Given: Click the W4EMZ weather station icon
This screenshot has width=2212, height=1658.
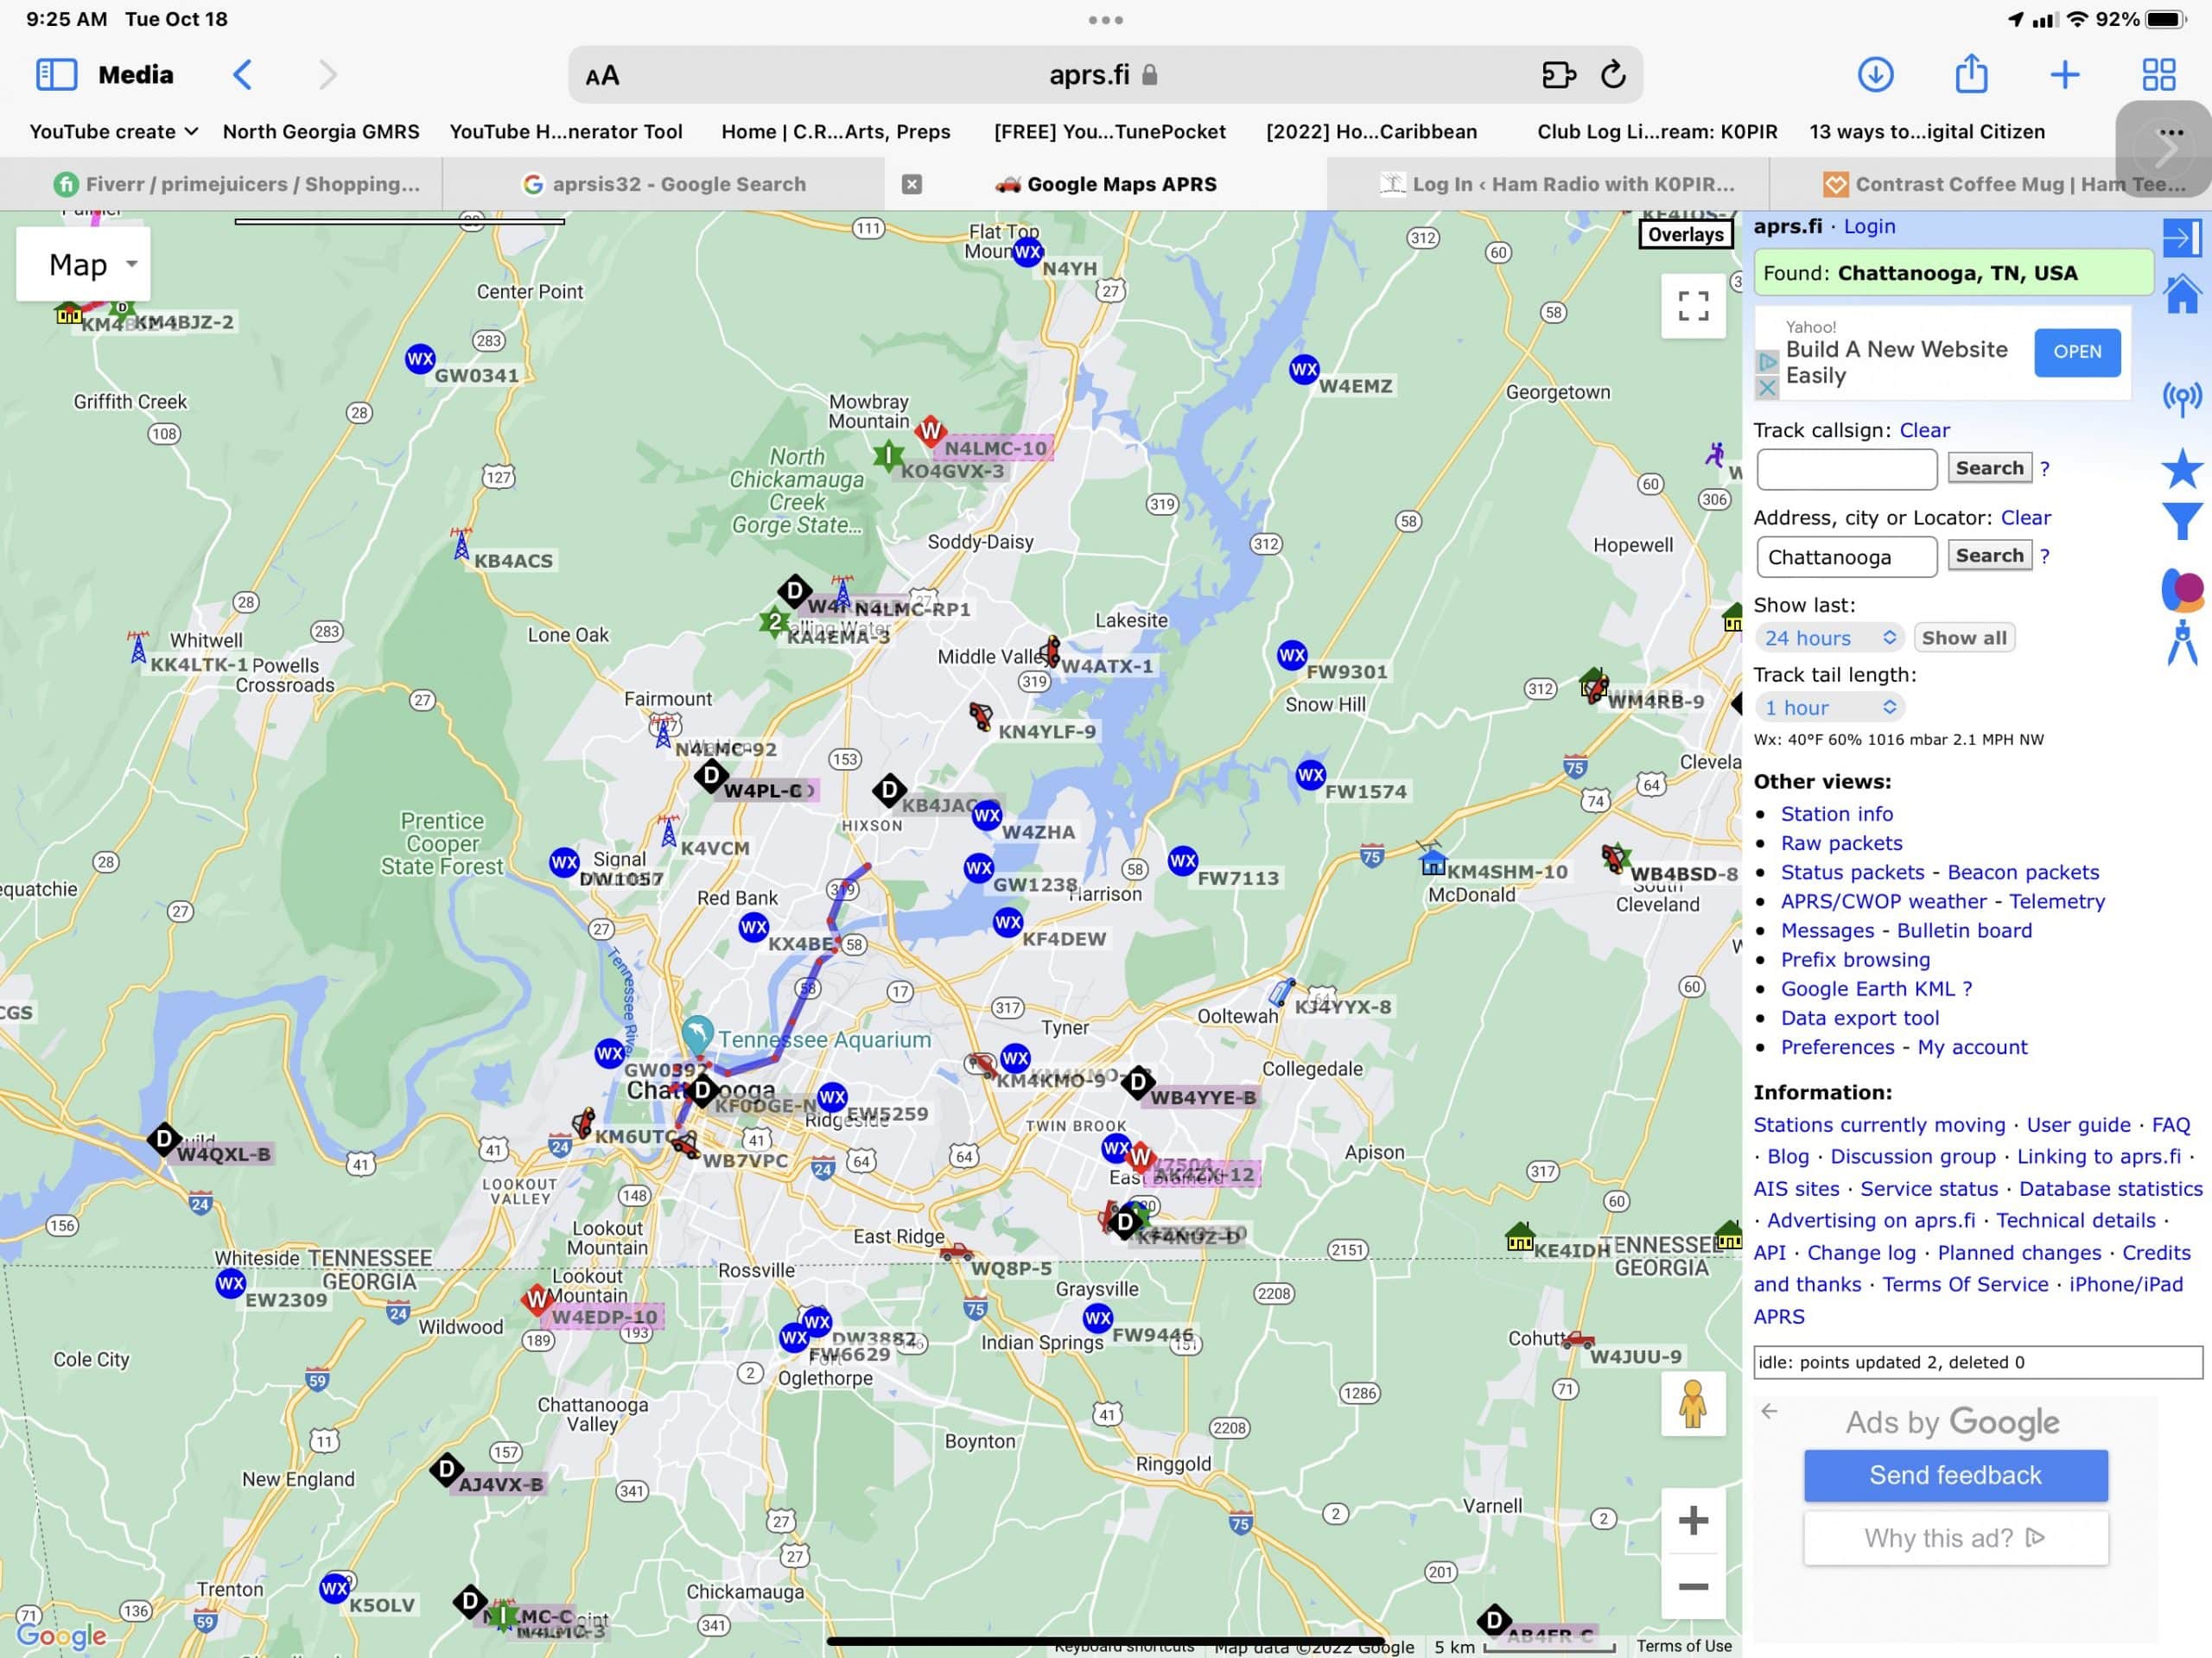Looking at the screenshot, I should tap(1303, 370).
